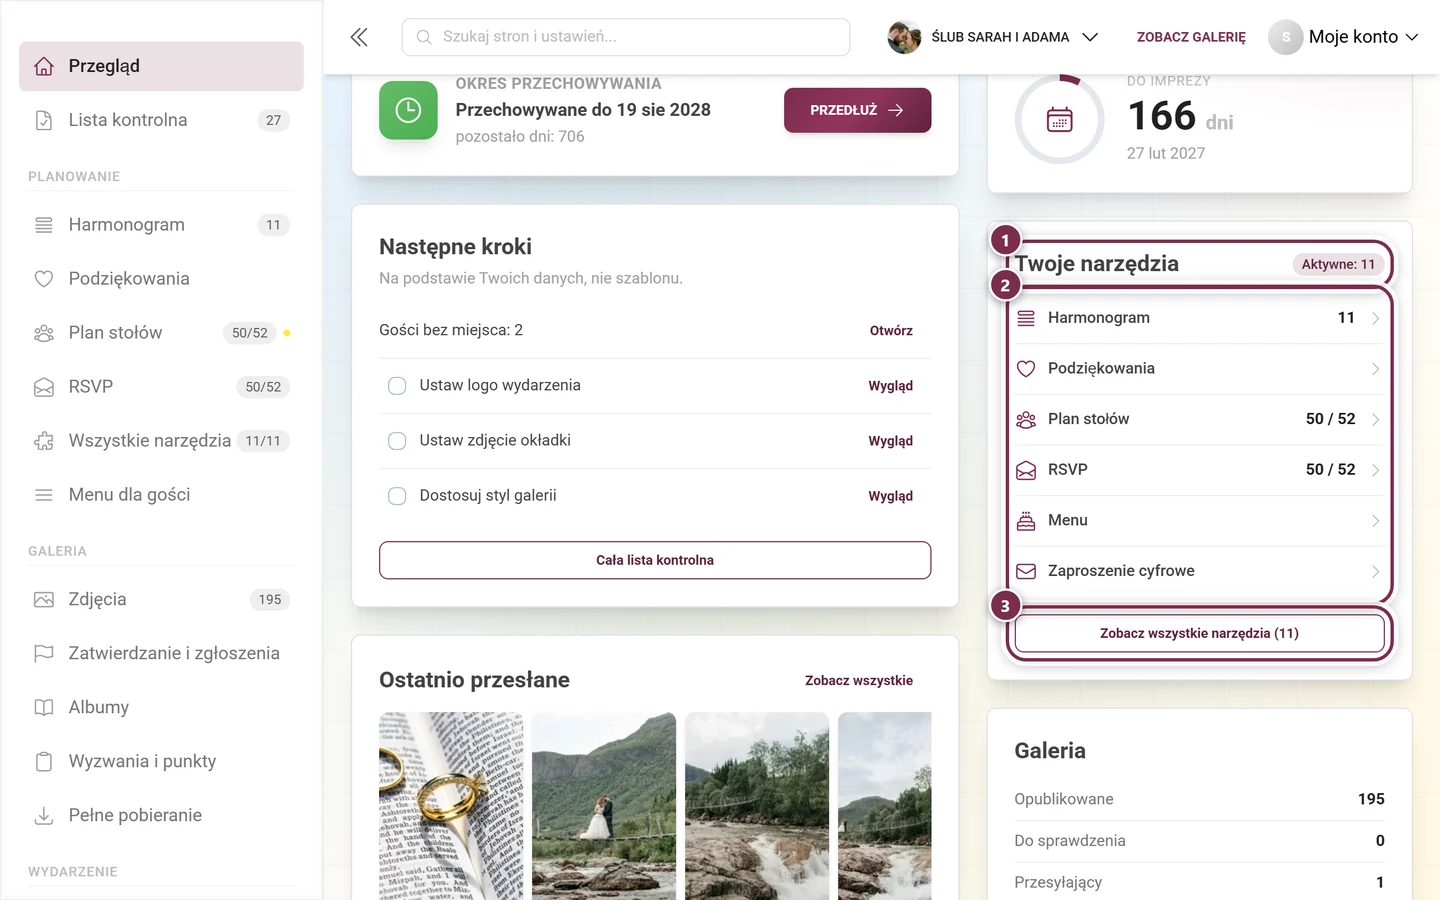The image size is (1440, 900).
Task: Open wedding rings on book thumbnail
Action: (x=451, y=806)
